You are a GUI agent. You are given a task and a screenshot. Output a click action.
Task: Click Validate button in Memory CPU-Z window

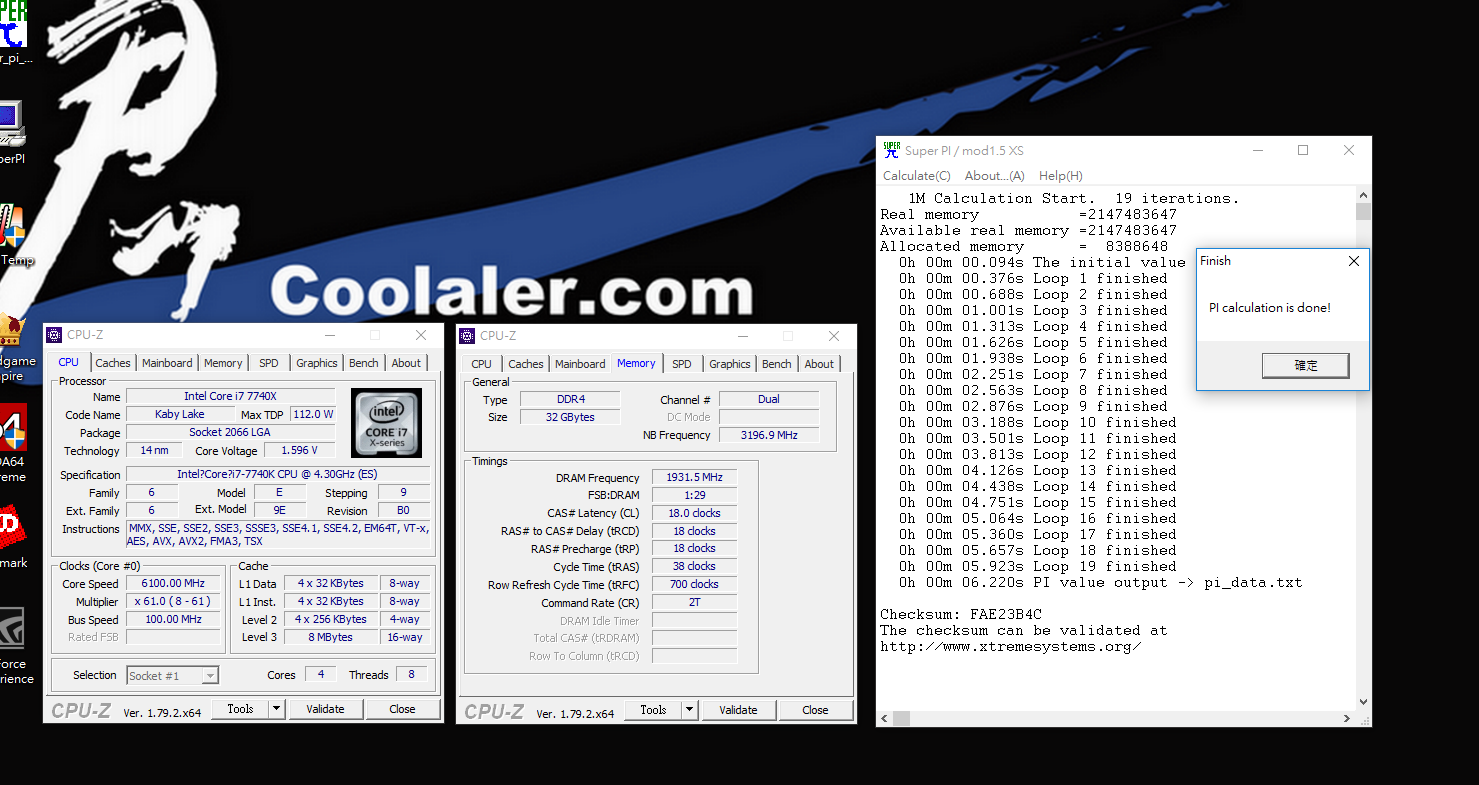click(x=738, y=709)
